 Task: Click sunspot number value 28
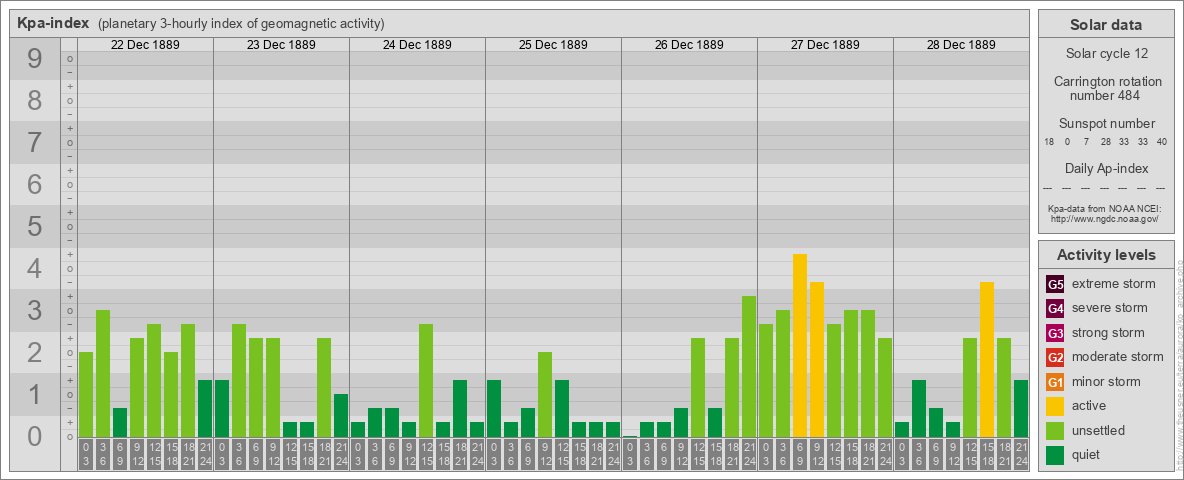click(1105, 142)
